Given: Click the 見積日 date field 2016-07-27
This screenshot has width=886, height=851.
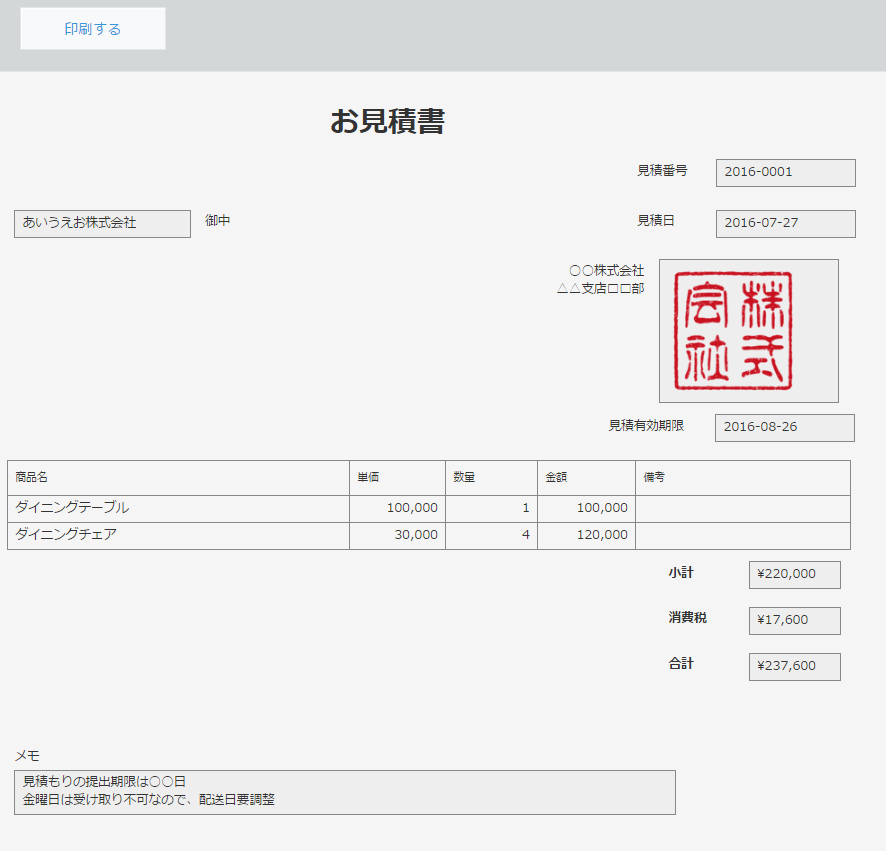Looking at the screenshot, I should (785, 223).
